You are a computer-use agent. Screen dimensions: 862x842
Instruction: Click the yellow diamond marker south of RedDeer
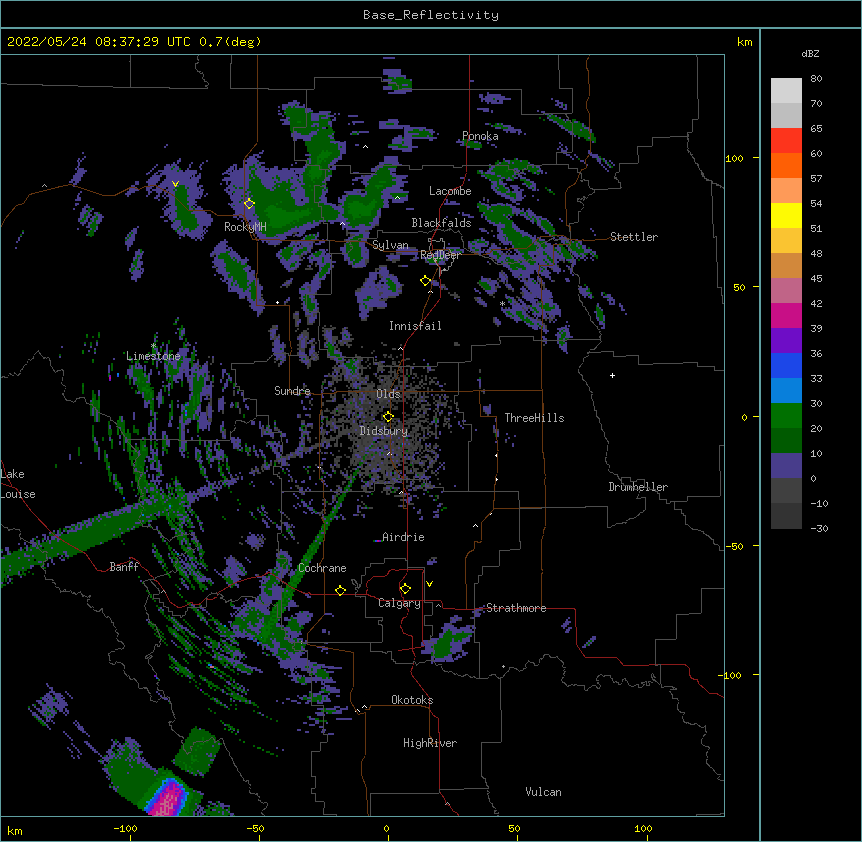(x=425, y=281)
